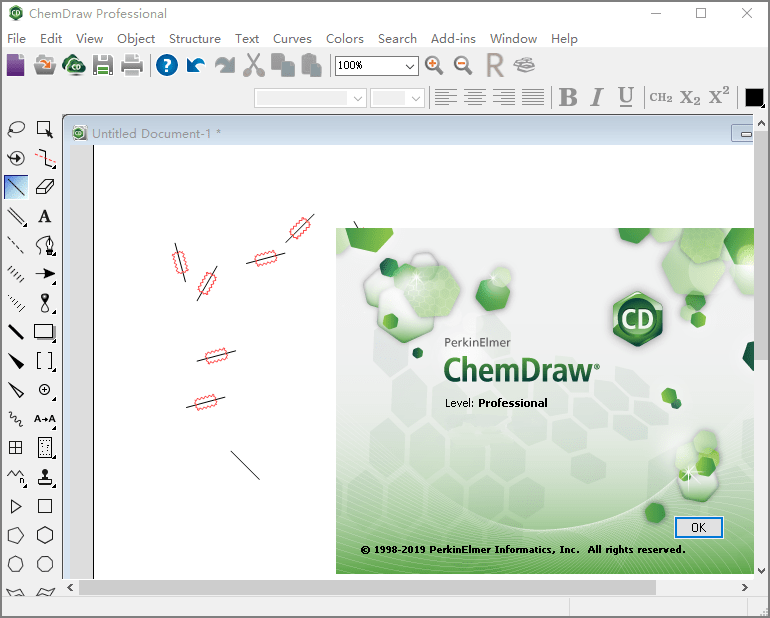Select the Lasso tool
Viewport: 770px width, 618px height.
coord(16,129)
